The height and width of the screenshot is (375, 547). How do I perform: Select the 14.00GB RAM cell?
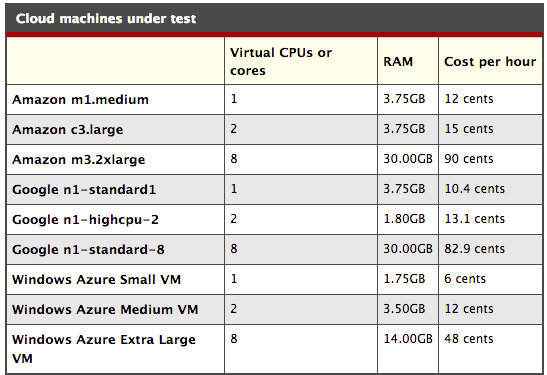point(408,339)
